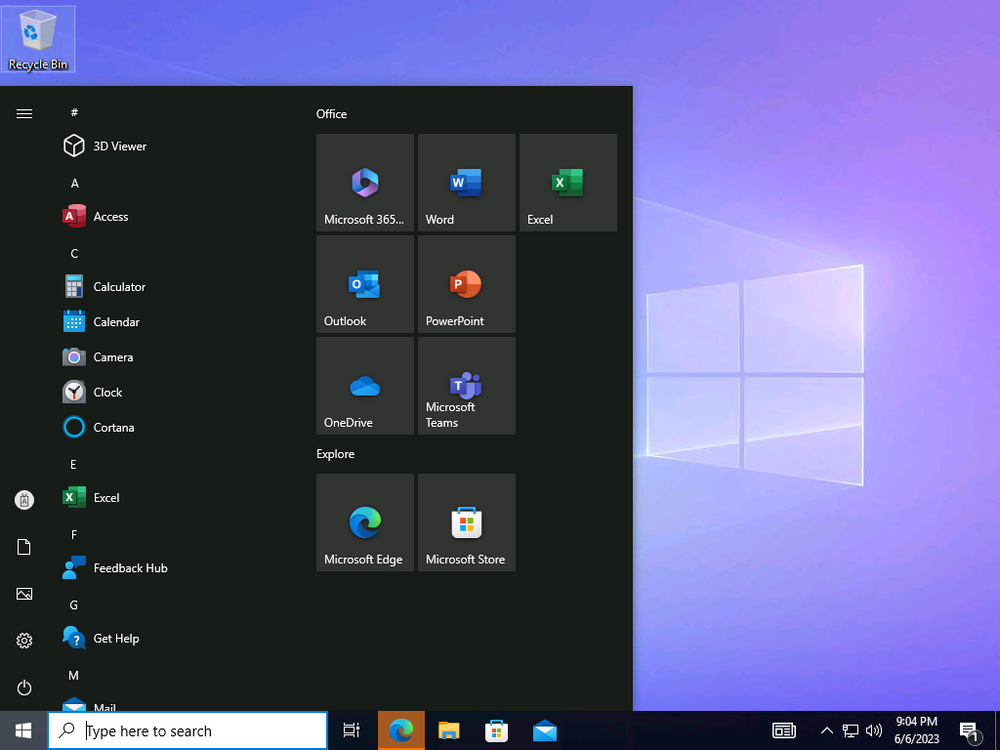Open the notification Action Center
Image resolution: width=1000 pixels, height=750 pixels.
pos(970,732)
